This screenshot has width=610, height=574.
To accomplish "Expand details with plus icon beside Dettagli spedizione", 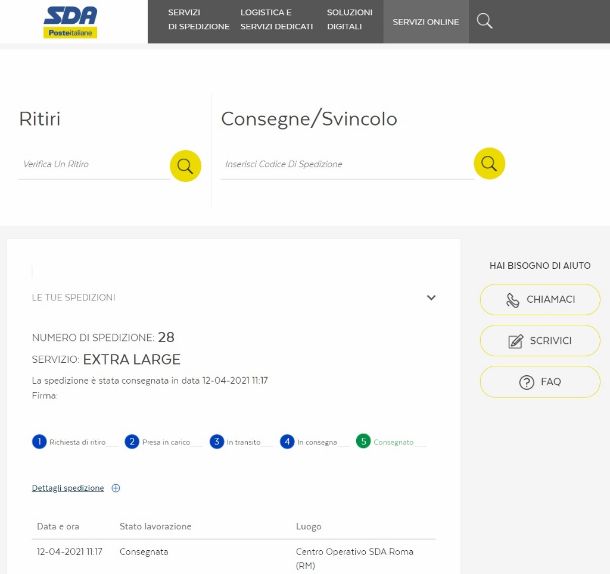I will [x=116, y=488].
